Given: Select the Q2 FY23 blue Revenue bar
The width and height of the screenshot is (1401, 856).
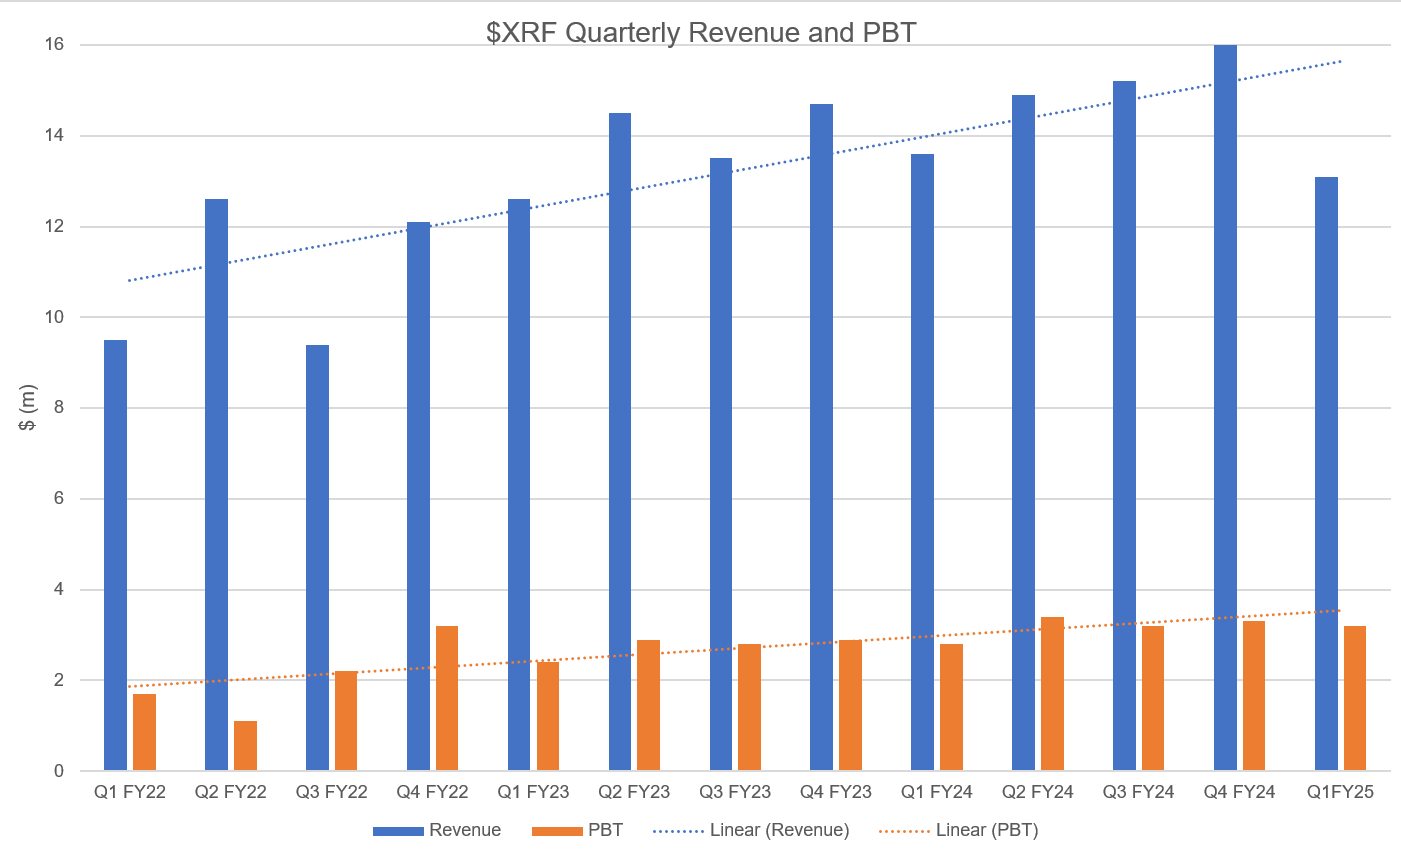Looking at the screenshot, I should (x=620, y=442).
